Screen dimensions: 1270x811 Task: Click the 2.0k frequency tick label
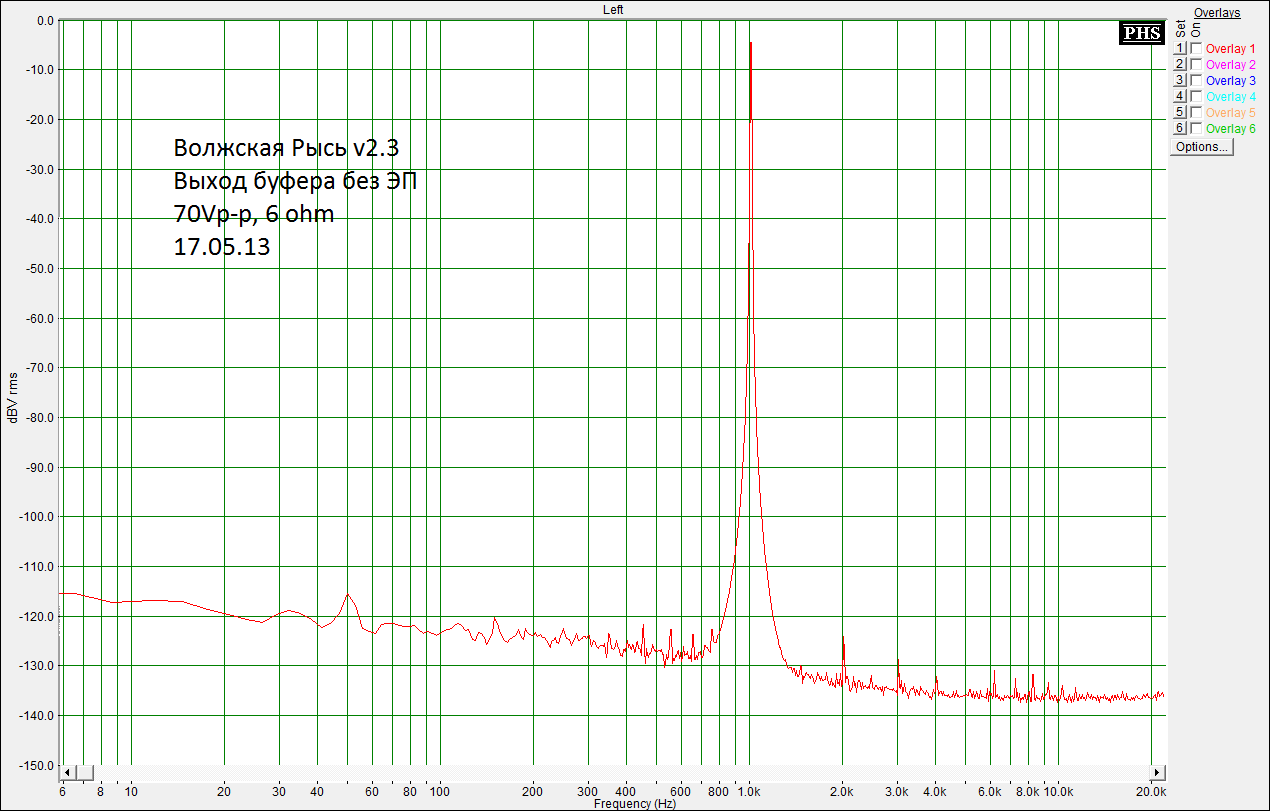[x=842, y=791]
